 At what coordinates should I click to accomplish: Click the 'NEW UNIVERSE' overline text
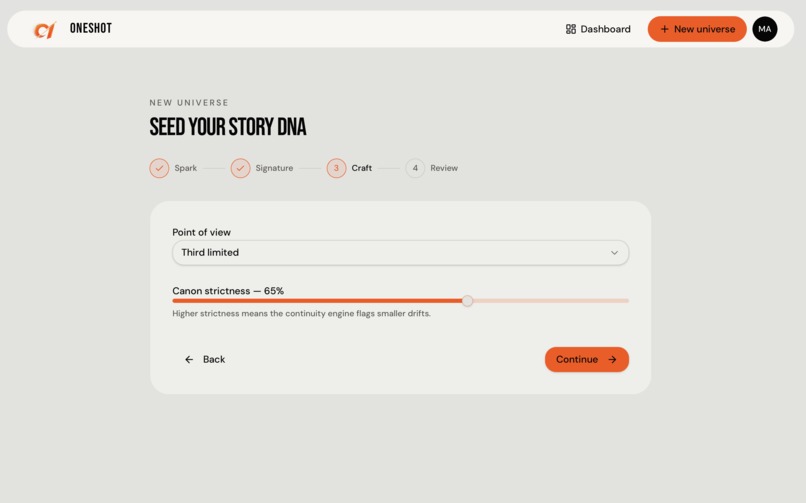click(x=189, y=103)
